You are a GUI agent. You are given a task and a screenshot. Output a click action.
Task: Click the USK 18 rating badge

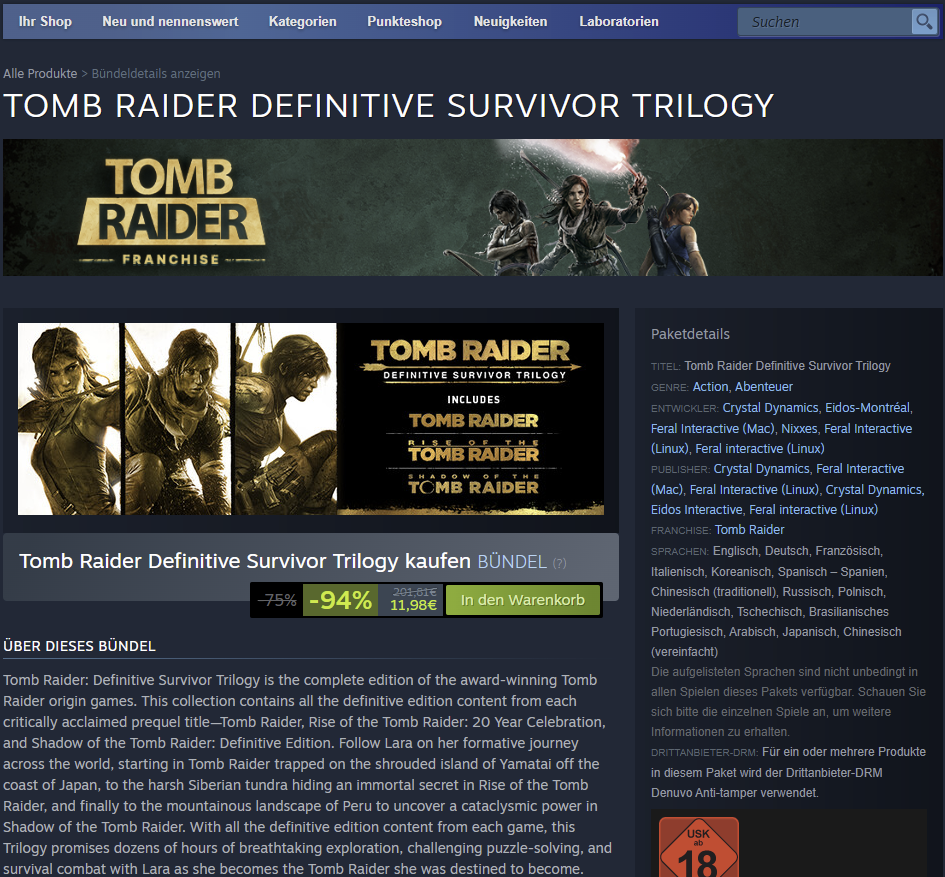tap(699, 847)
